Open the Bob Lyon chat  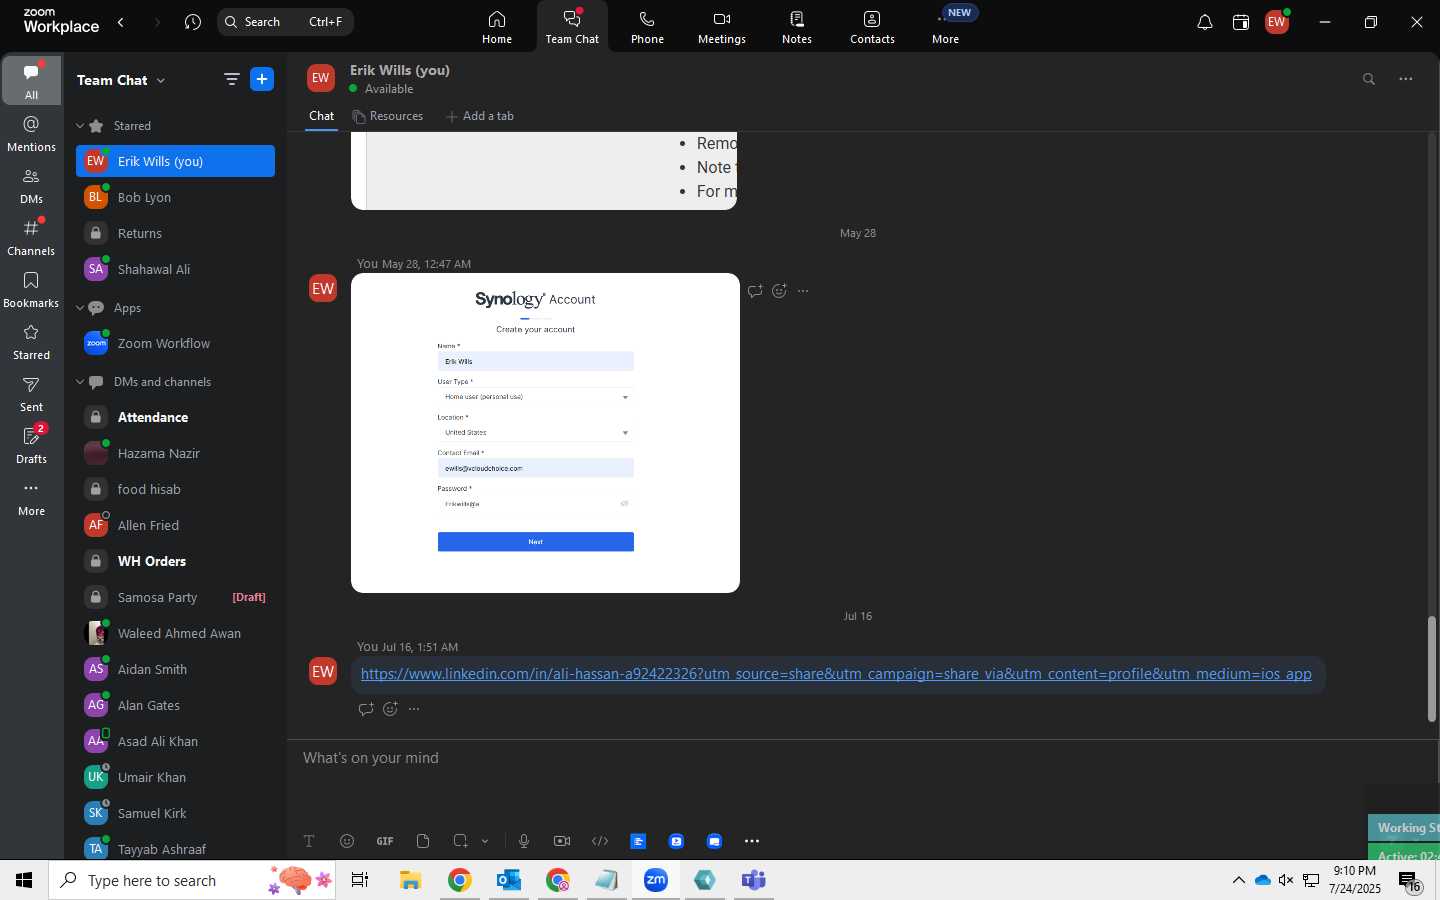(x=175, y=197)
